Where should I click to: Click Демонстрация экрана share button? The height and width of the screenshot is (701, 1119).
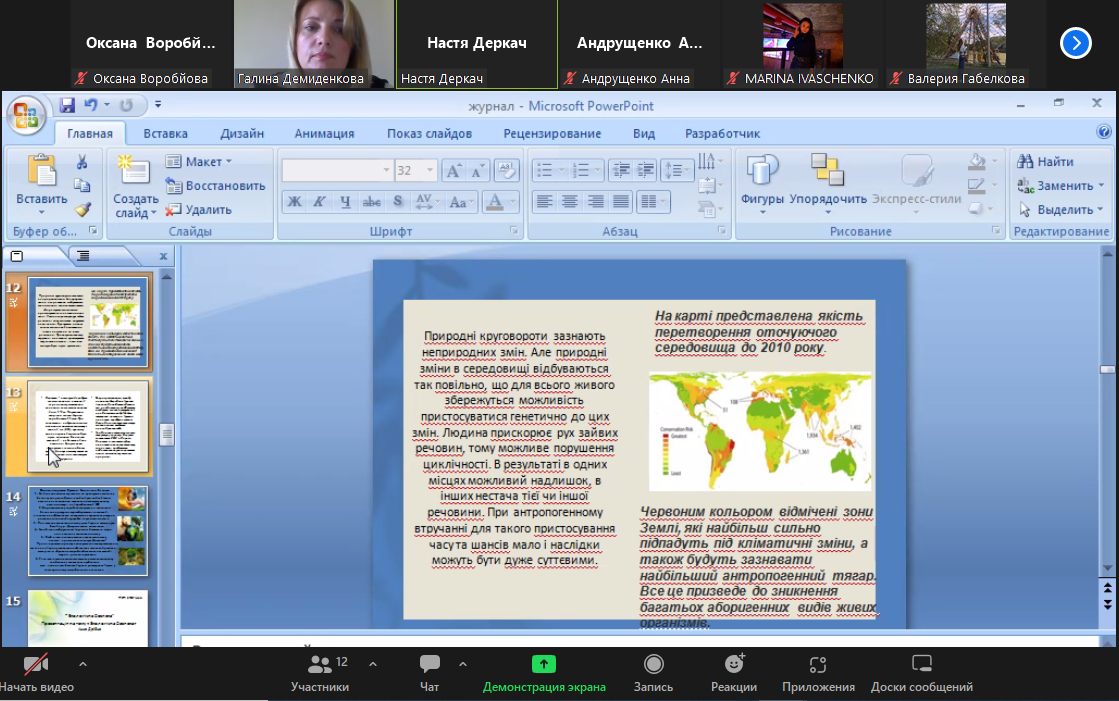[544, 671]
